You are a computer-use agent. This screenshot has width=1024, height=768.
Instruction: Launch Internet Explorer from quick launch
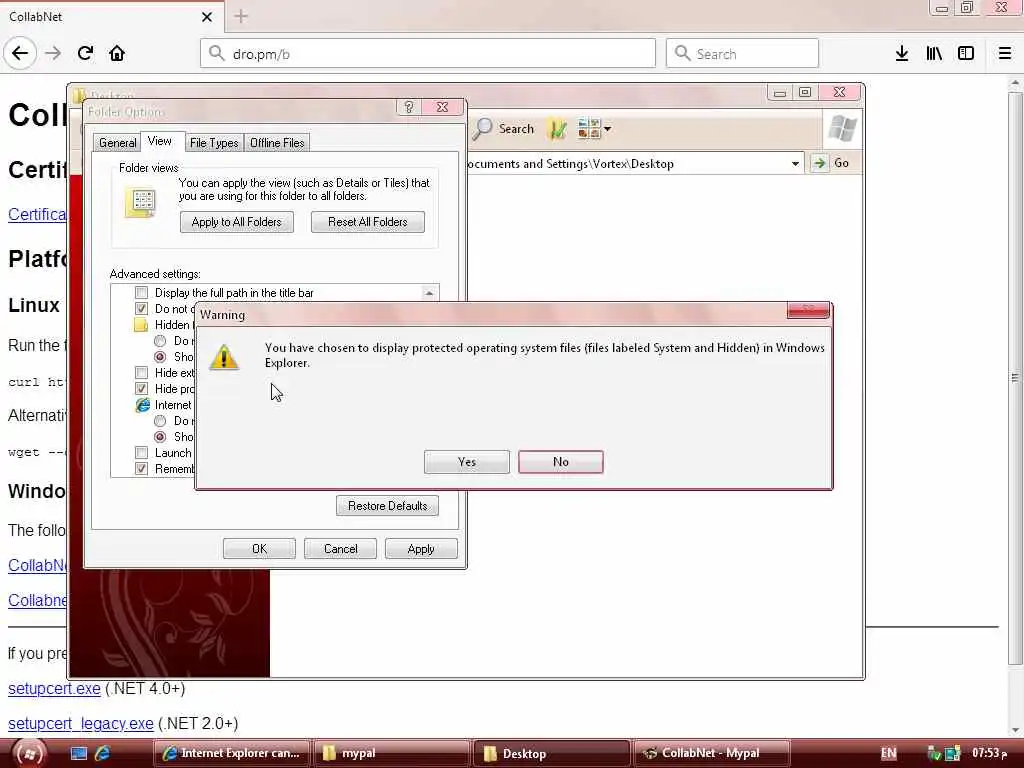[x=103, y=754]
